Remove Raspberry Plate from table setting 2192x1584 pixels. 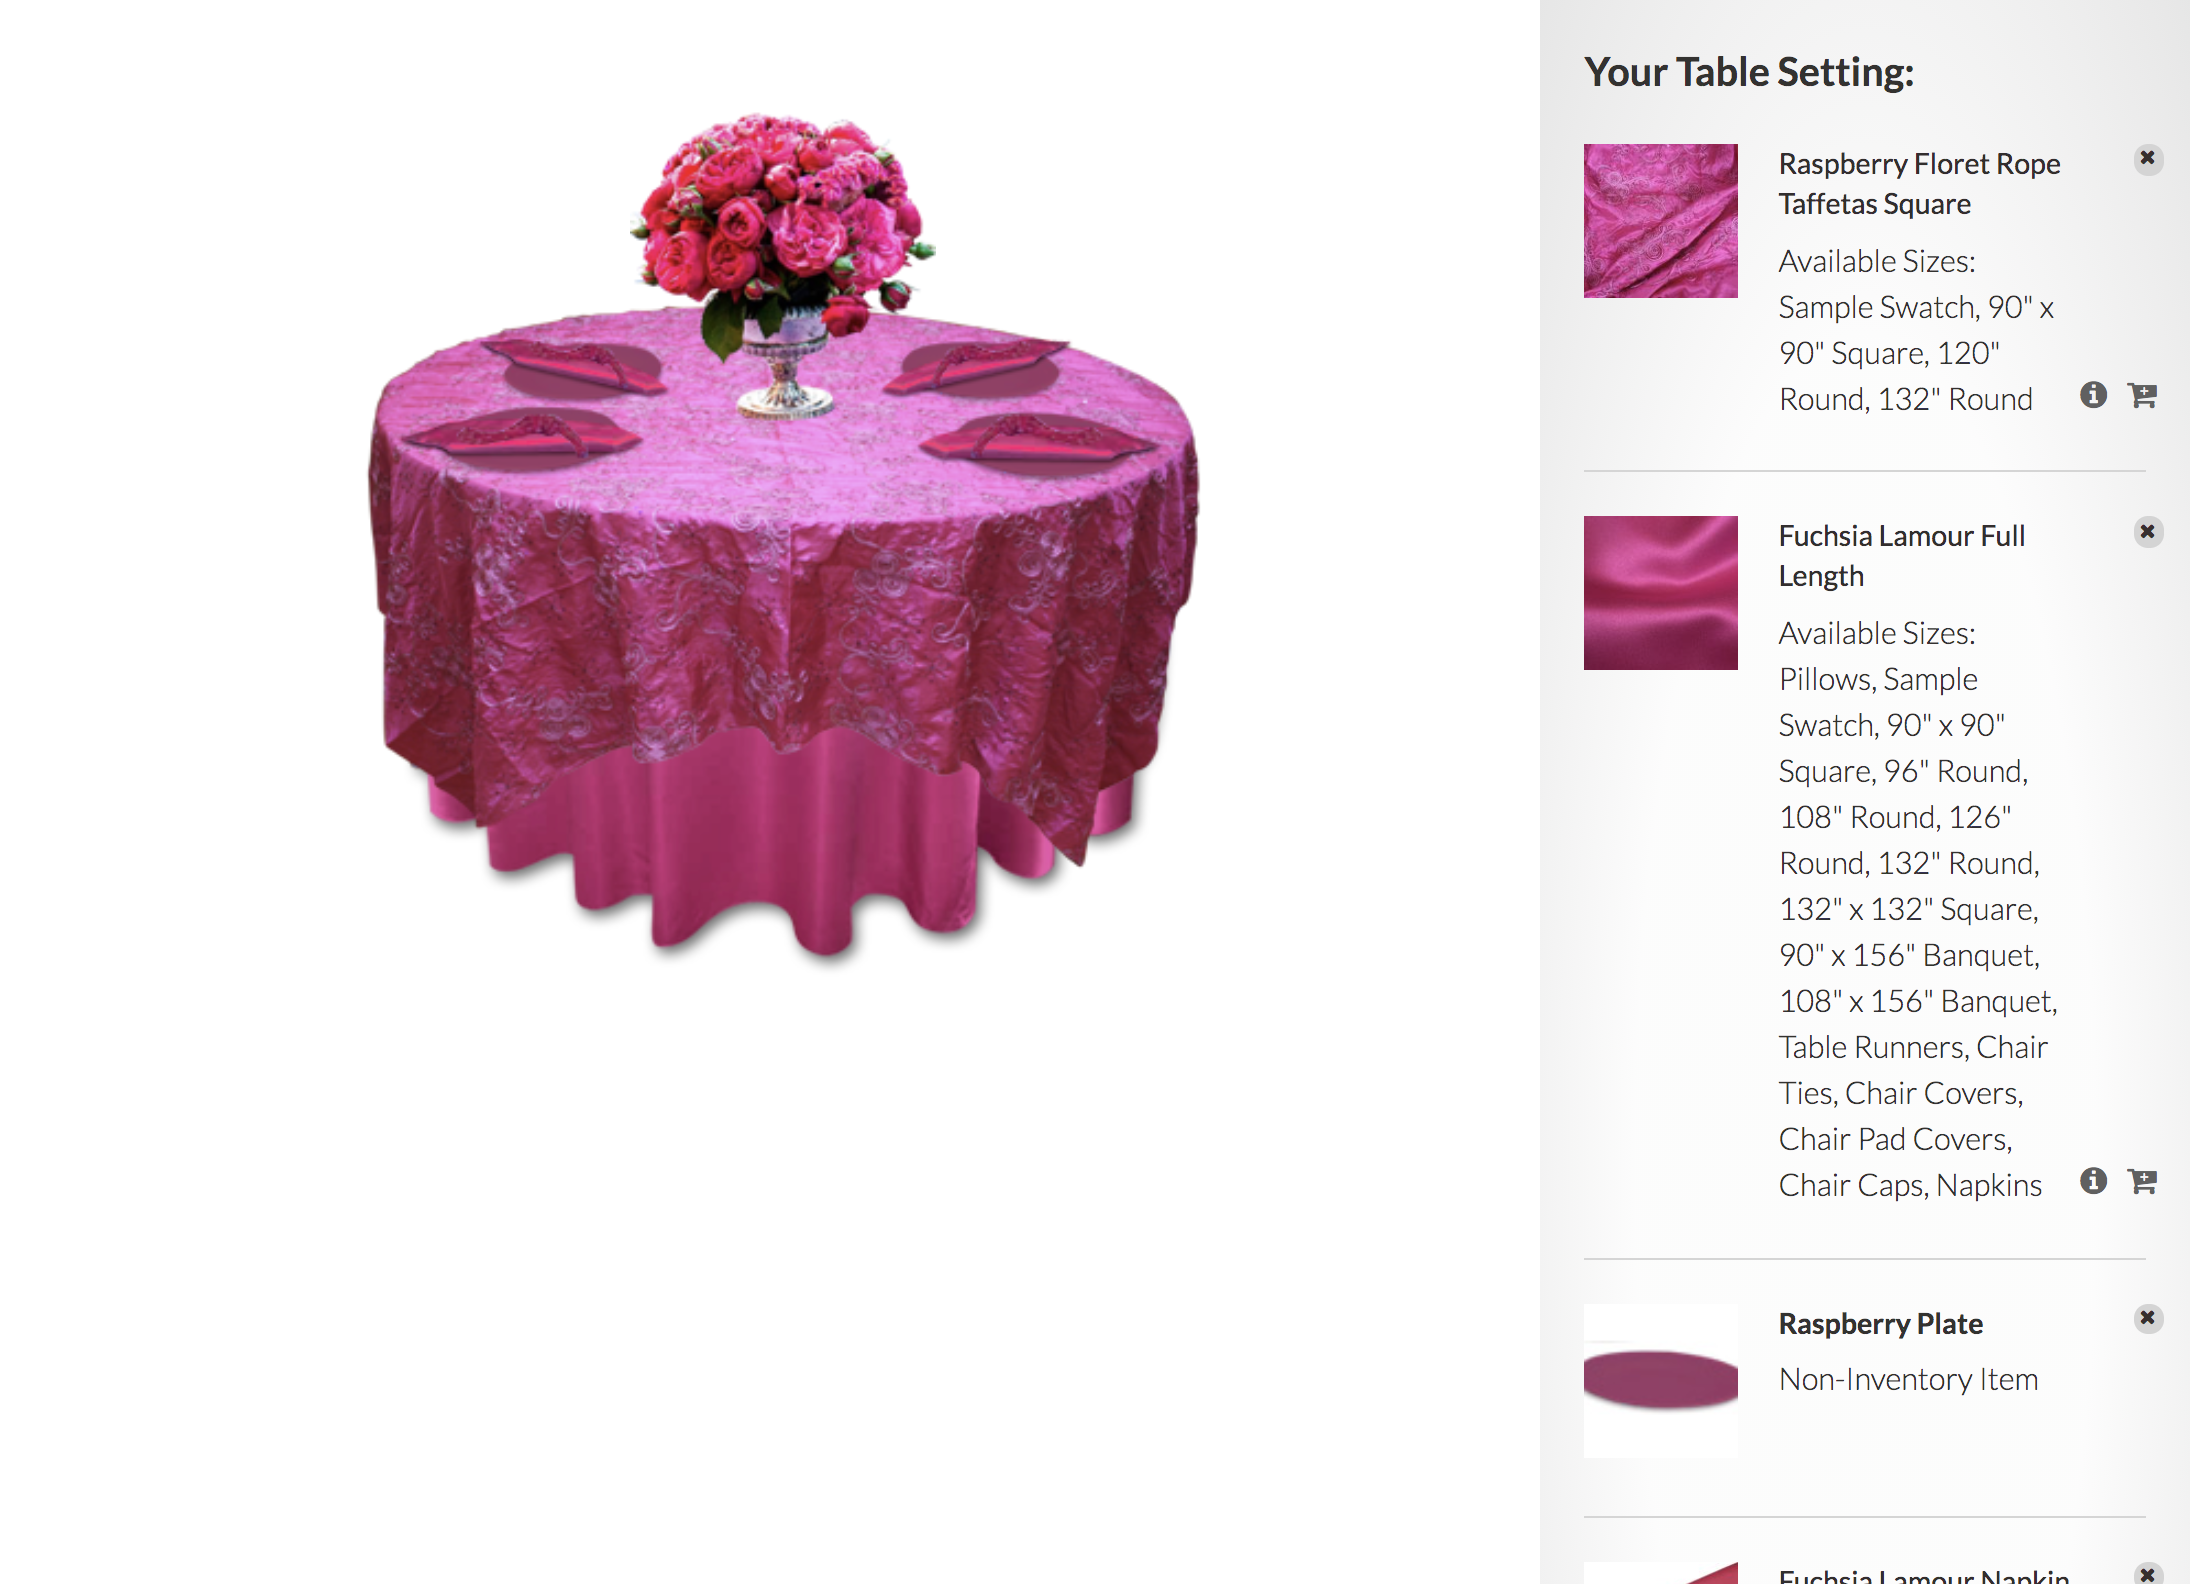point(2147,1318)
